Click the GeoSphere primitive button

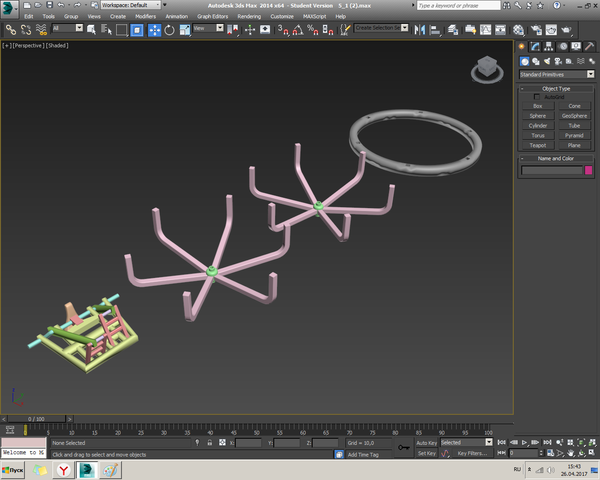(x=574, y=115)
